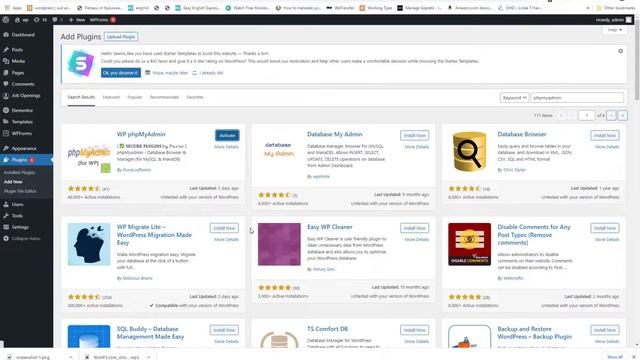Image resolution: width=640 pixels, height=360 pixels.
Task: Open the Easy WP Cleaner title link
Action: [329, 227]
